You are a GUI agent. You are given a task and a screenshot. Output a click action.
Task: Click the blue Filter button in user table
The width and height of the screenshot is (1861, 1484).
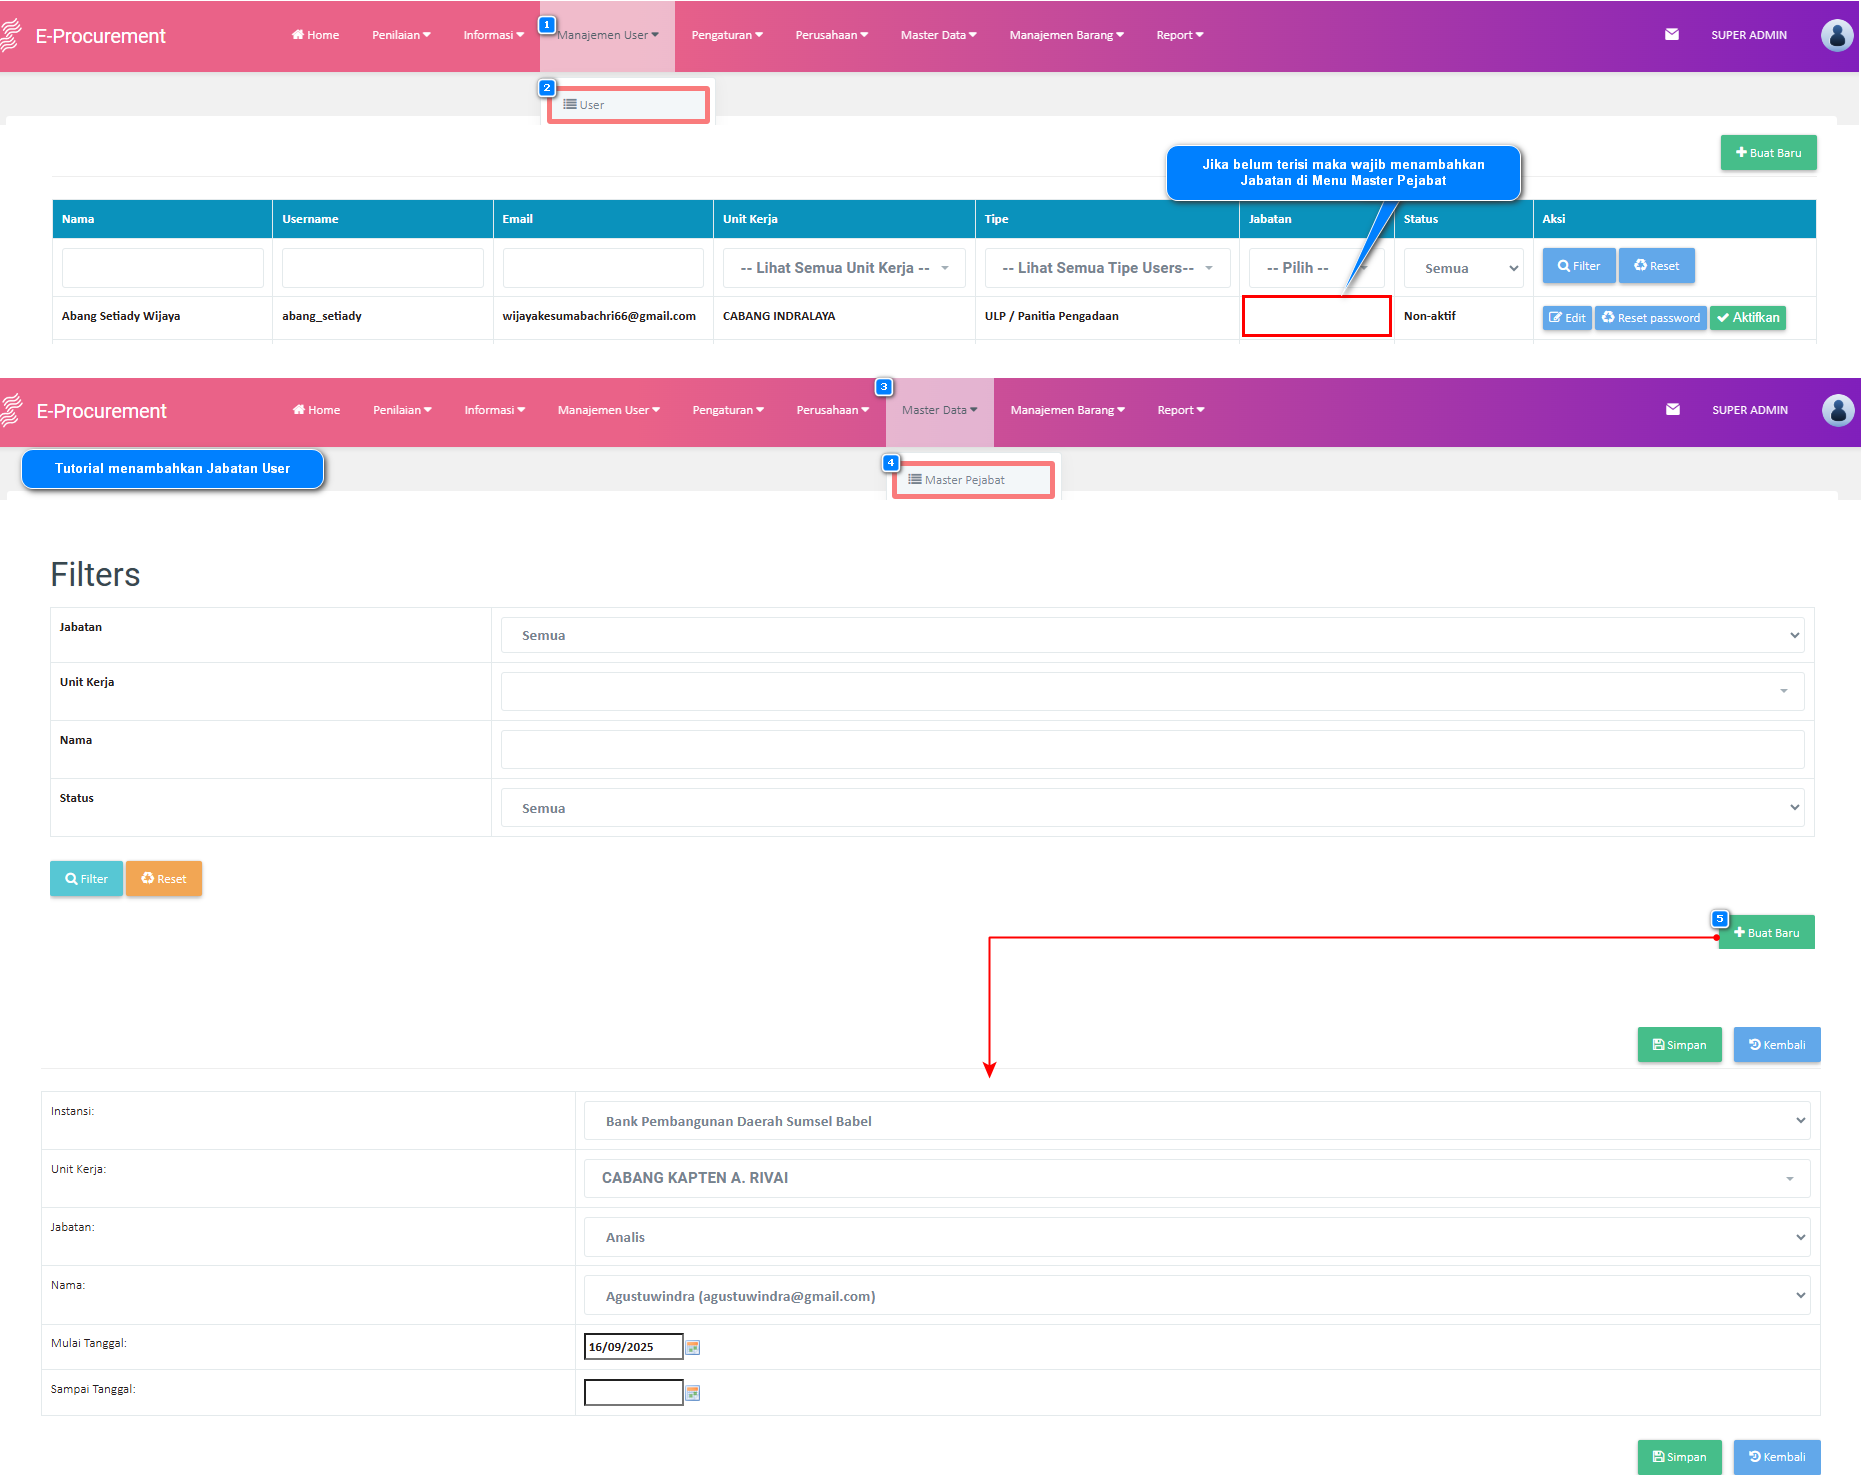[x=1579, y=266]
